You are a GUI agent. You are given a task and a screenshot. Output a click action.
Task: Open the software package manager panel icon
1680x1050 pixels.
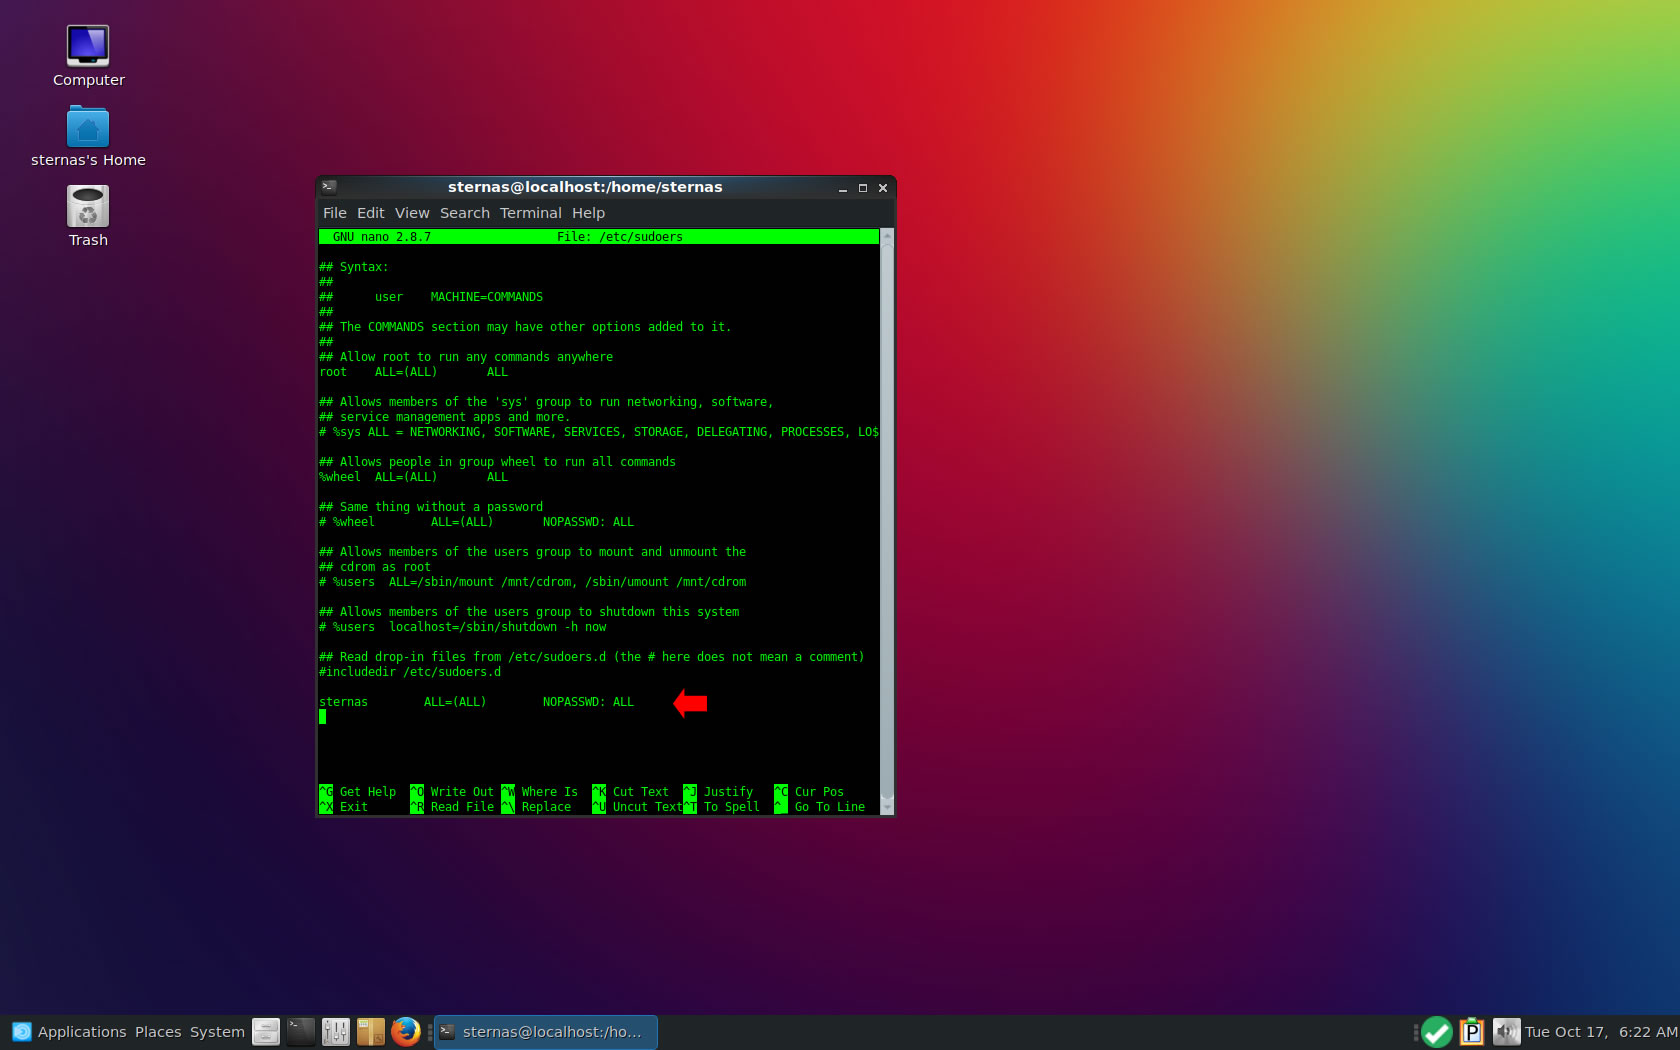tap(371, 1032)
